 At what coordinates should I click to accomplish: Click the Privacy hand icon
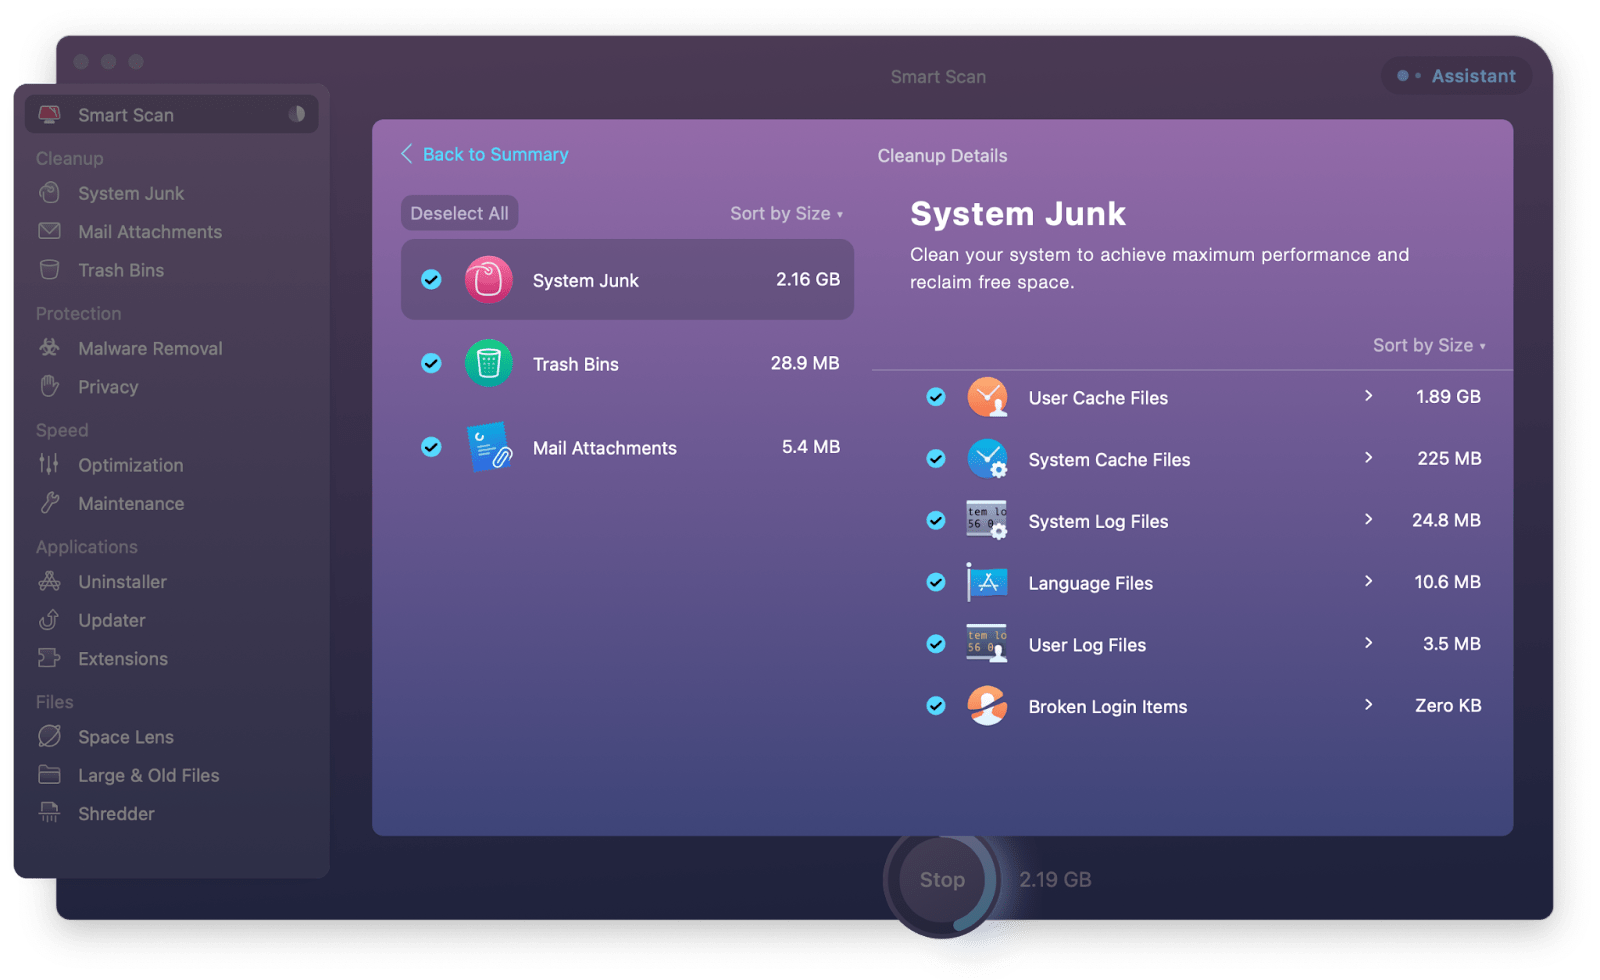pyautogui.click(x=49, y=386)
